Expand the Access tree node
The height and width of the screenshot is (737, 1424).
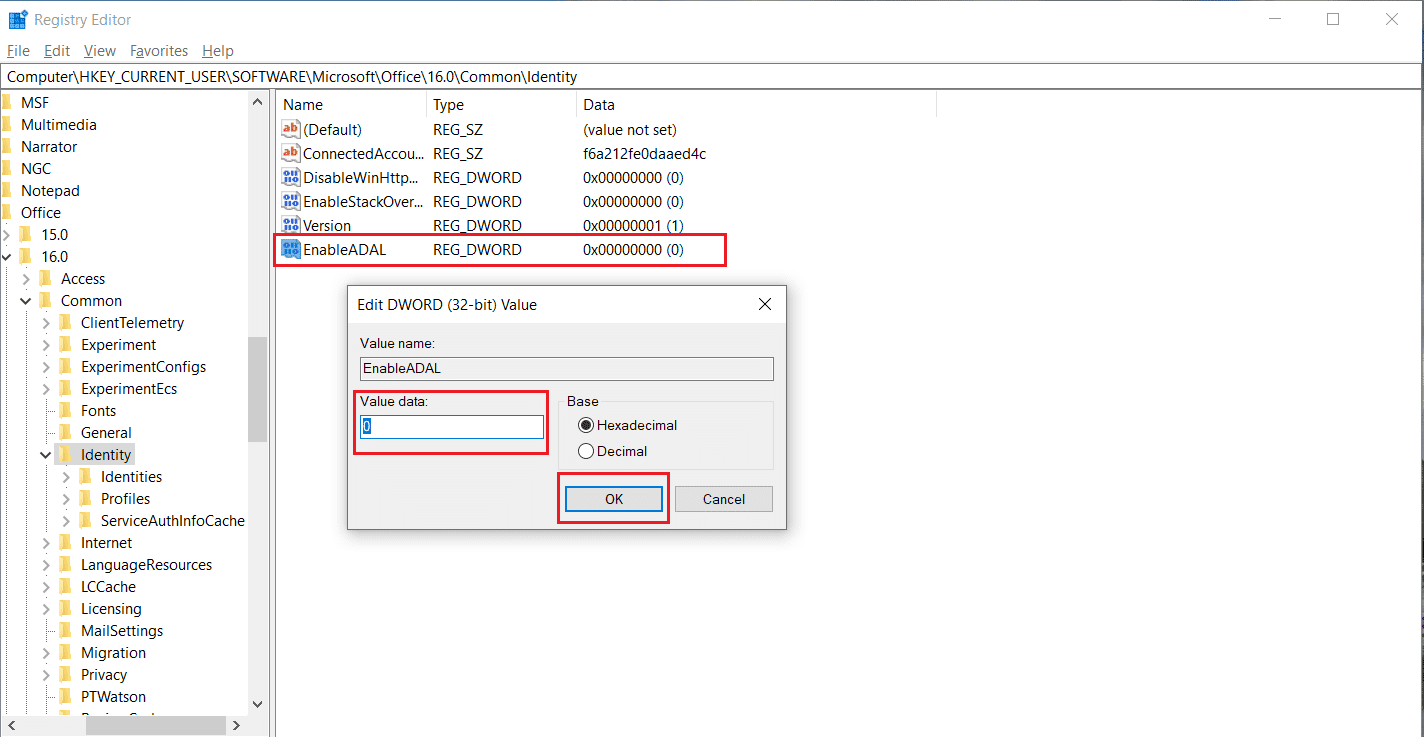tap(27, 279)
